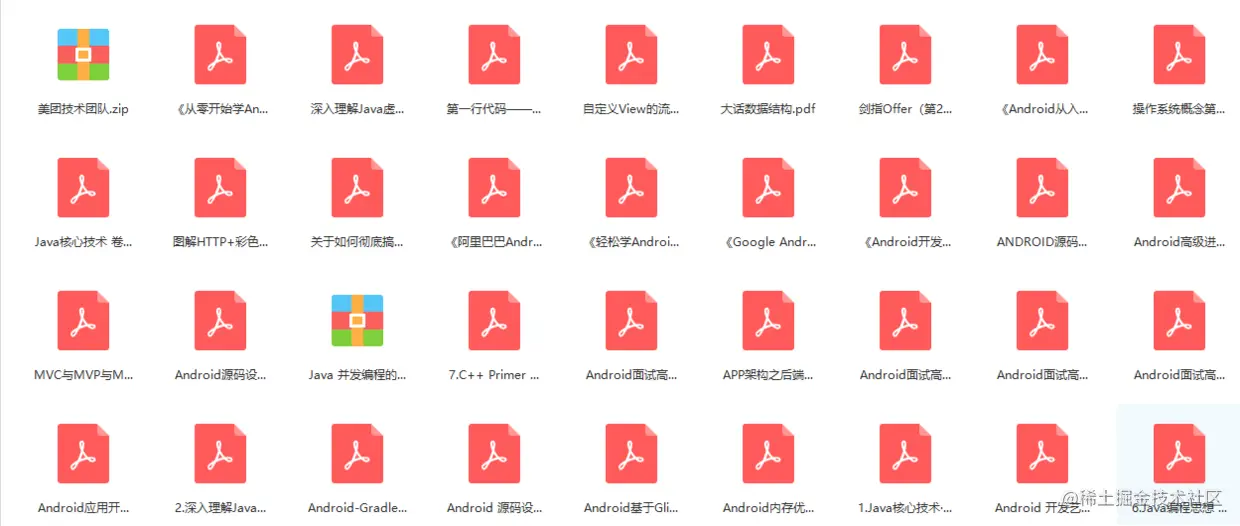The height and width of the screenshot is (526, 1240).
Task: Select the Android-Gradle... PDF icon
Action: point(357,453)
